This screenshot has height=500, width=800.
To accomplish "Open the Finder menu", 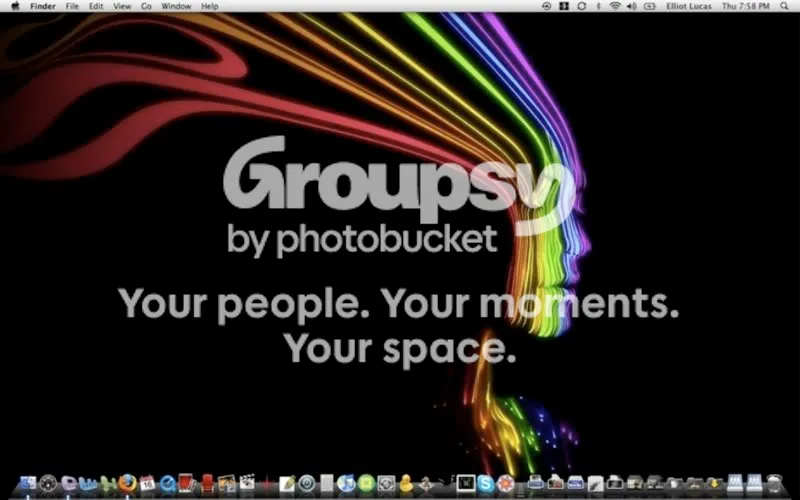I will 43,6.
